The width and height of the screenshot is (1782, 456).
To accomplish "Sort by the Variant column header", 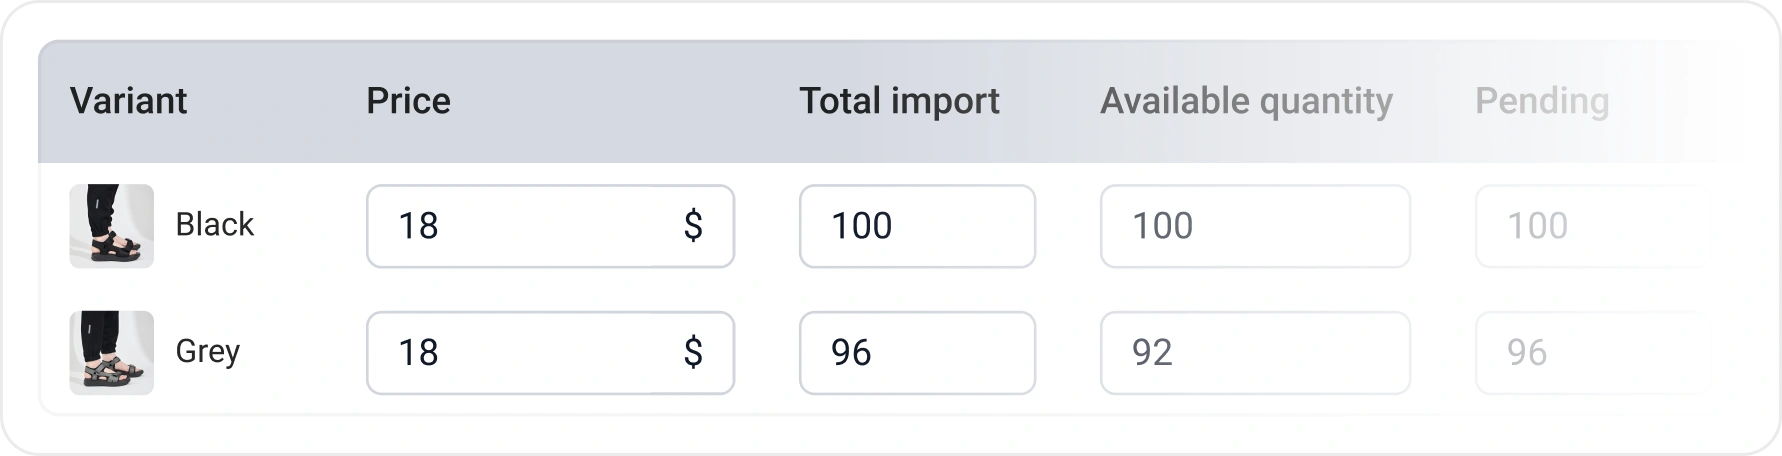I will 128,101.
